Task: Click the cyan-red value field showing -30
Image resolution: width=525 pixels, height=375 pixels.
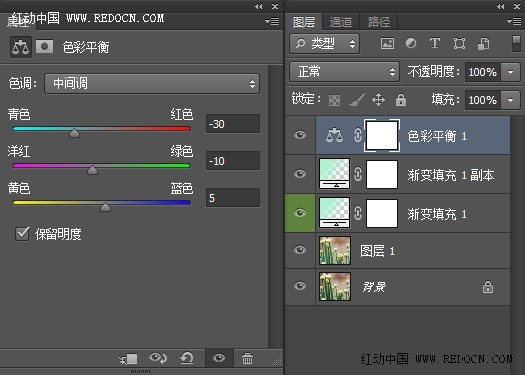Action: [233, 124]
